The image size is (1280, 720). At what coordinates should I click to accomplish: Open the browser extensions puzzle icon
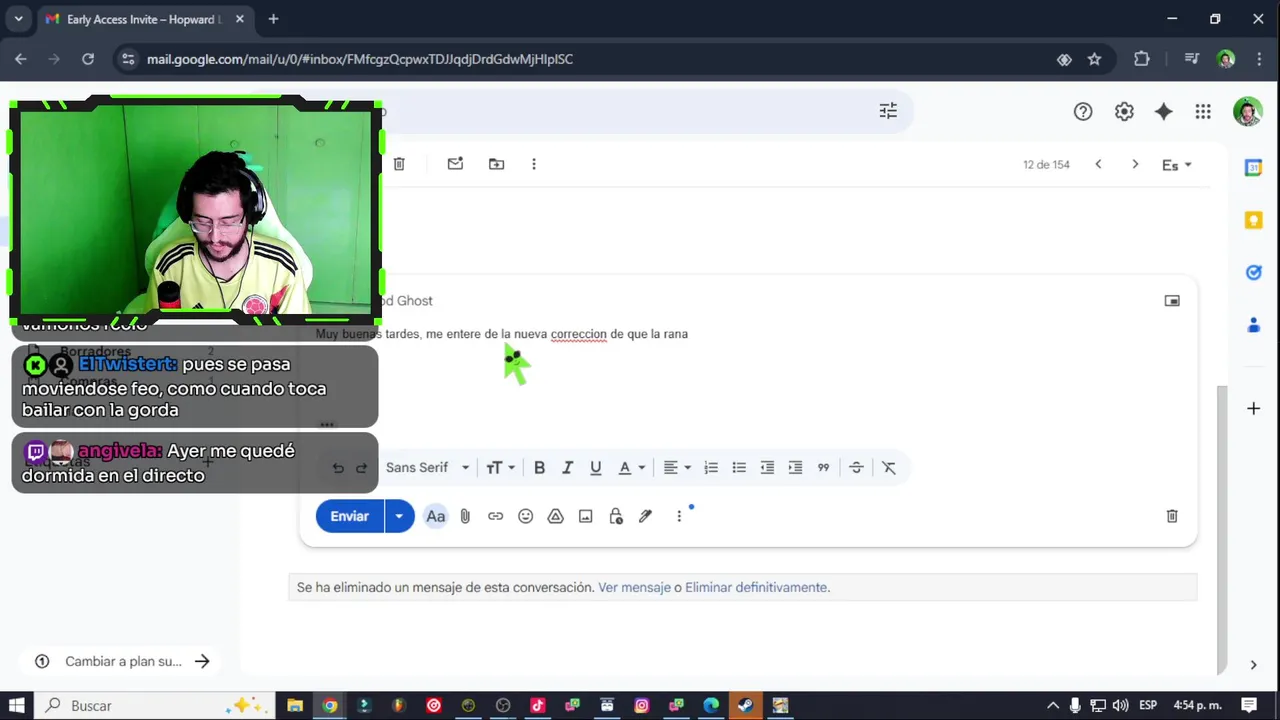coord(1142,59)
